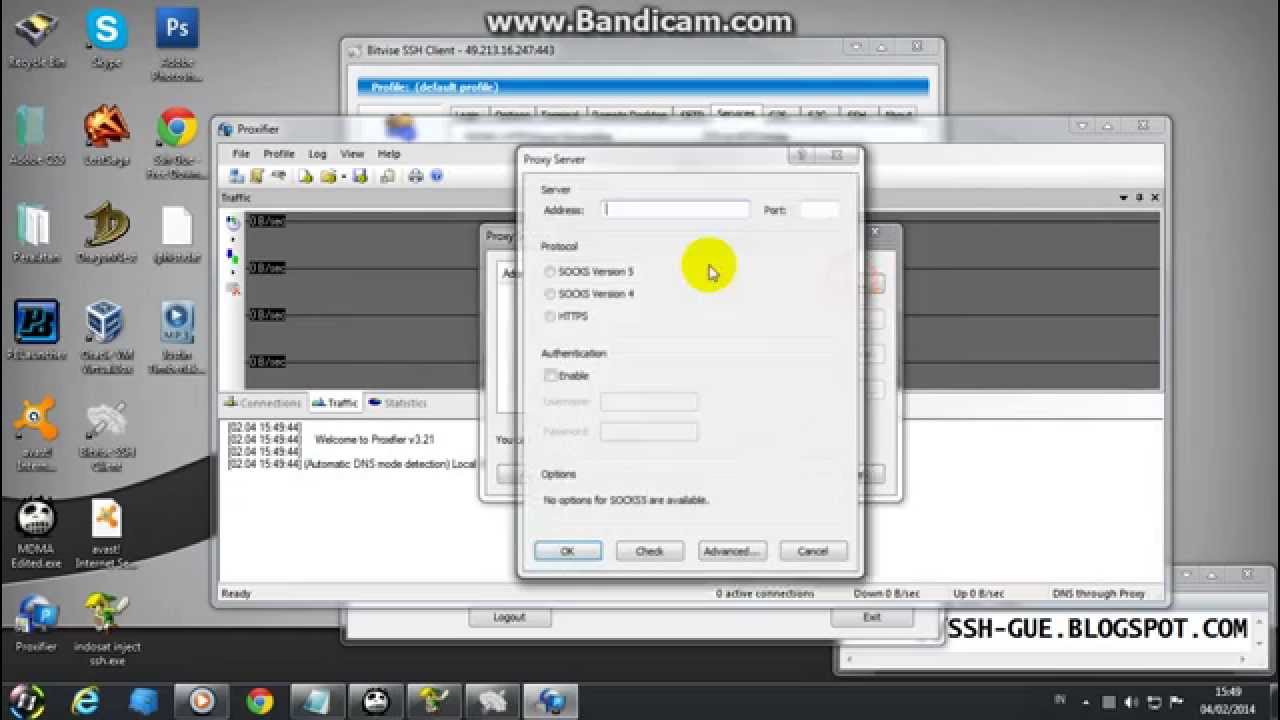Click '0 active connections' status text

click(x=765, y=594)
